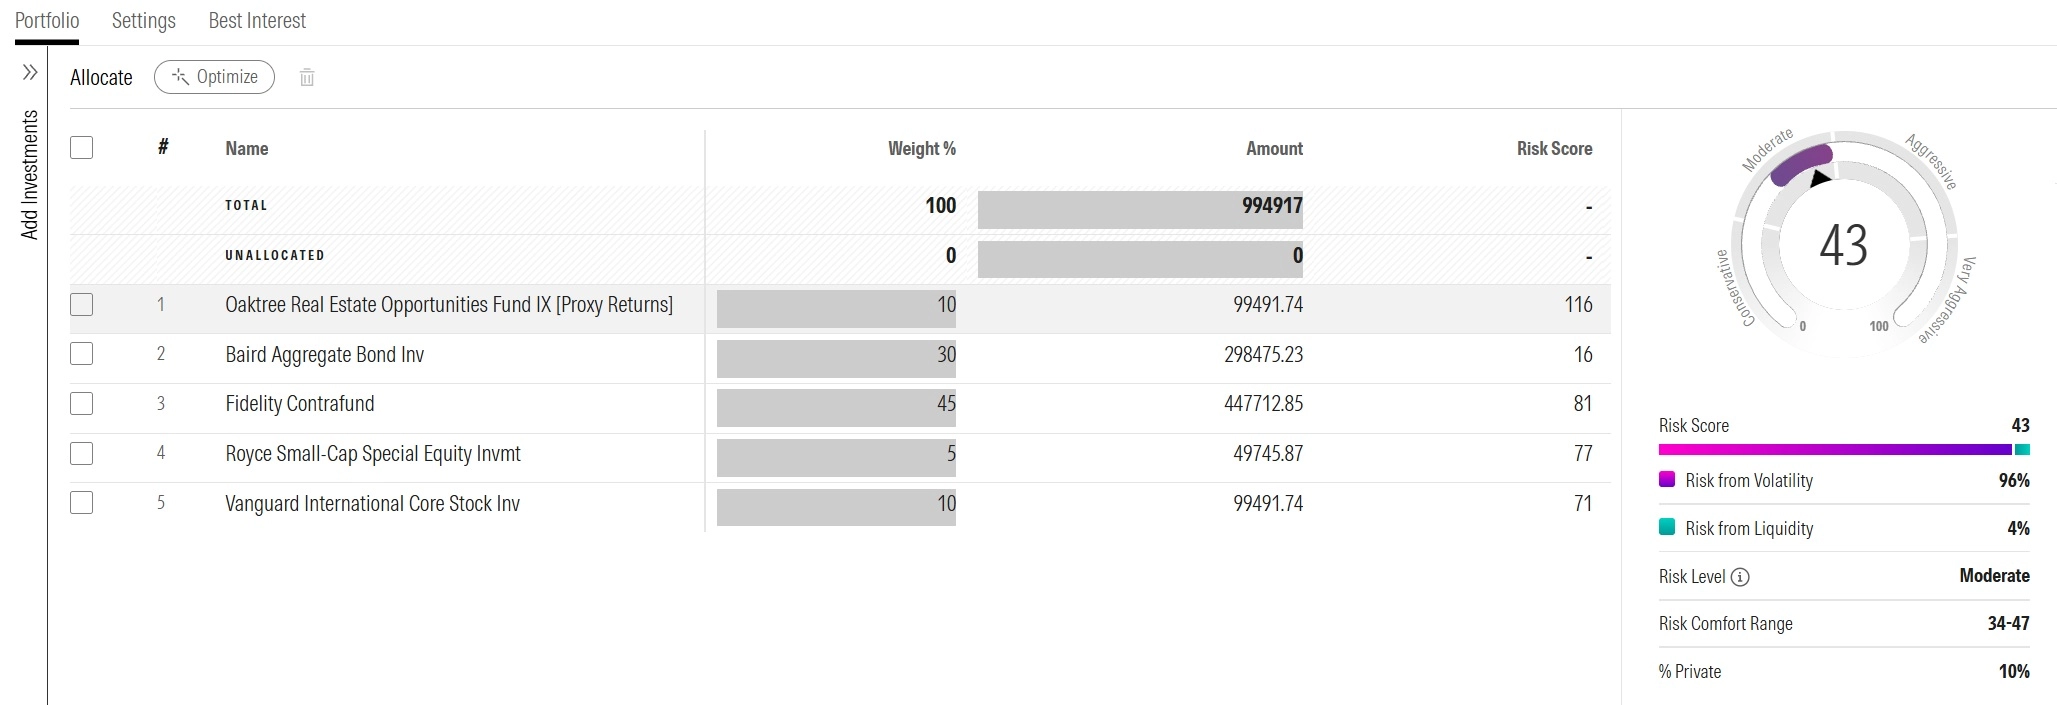Screen dimensions: 2057x705
Task: Click amount 298475.23
Action: (1264, 355)
